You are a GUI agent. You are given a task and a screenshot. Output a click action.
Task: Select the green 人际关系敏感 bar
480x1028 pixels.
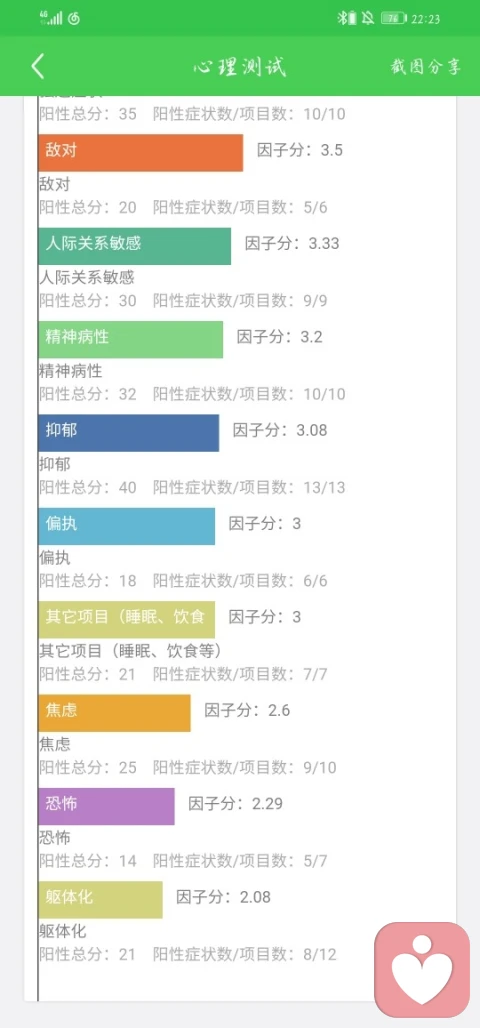[134, 246]
